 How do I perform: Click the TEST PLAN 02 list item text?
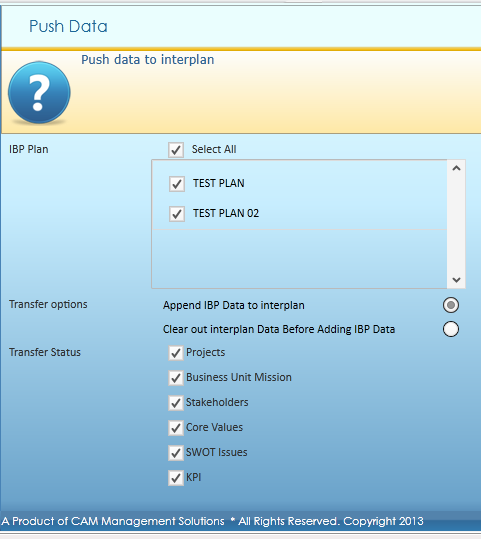(x=226, y=213)
